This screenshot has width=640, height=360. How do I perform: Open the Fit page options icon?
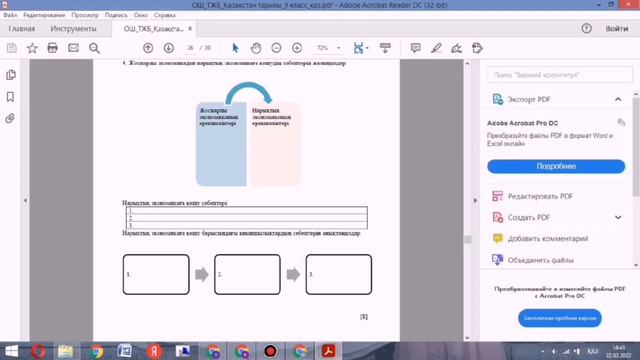click(360, 48)
